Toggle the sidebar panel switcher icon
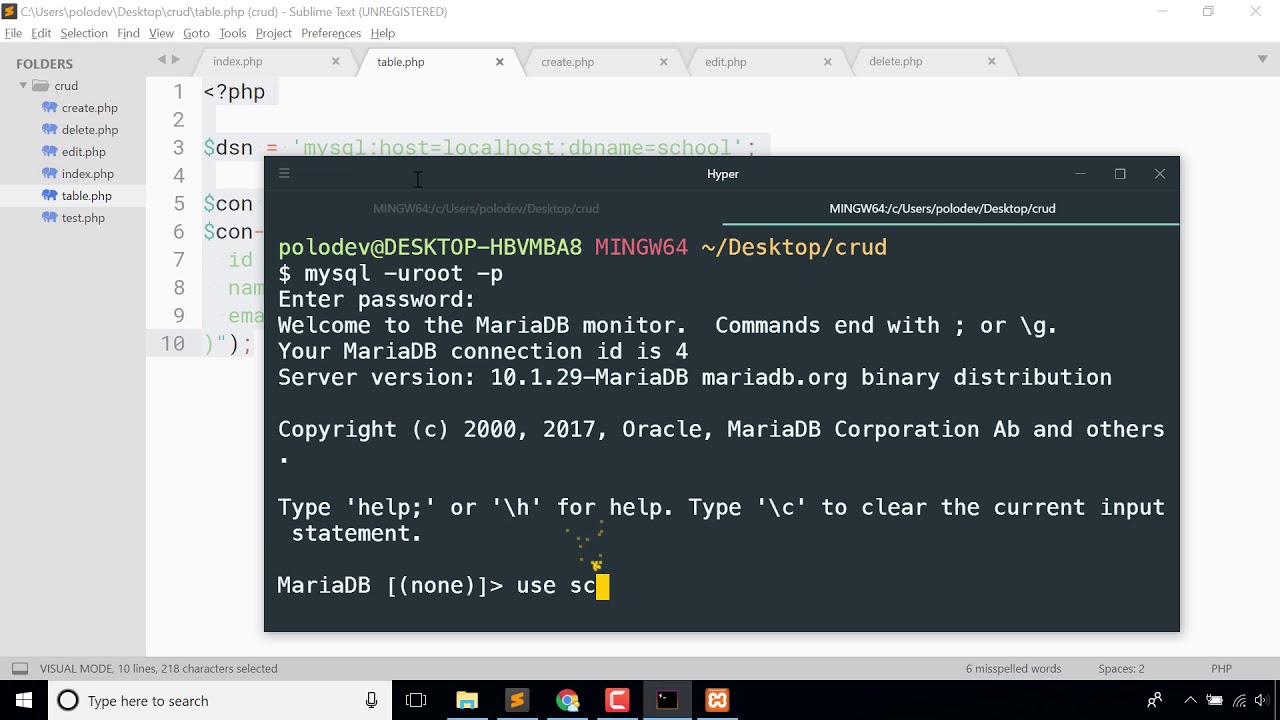 (20, 668)
